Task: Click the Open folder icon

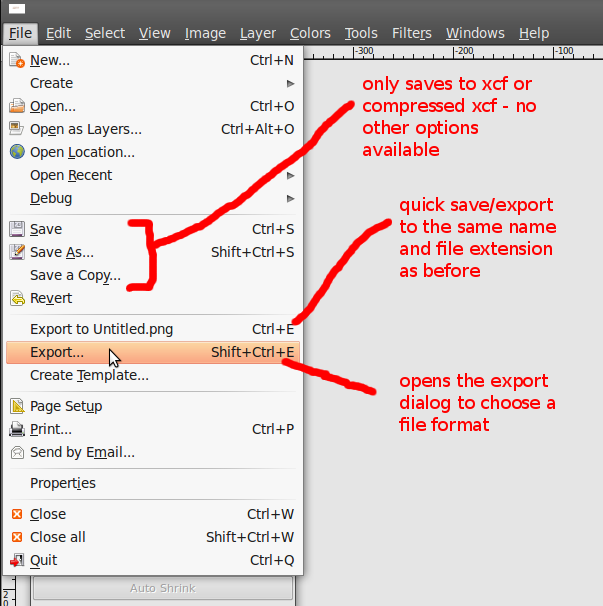Action: tap(17, 106)
